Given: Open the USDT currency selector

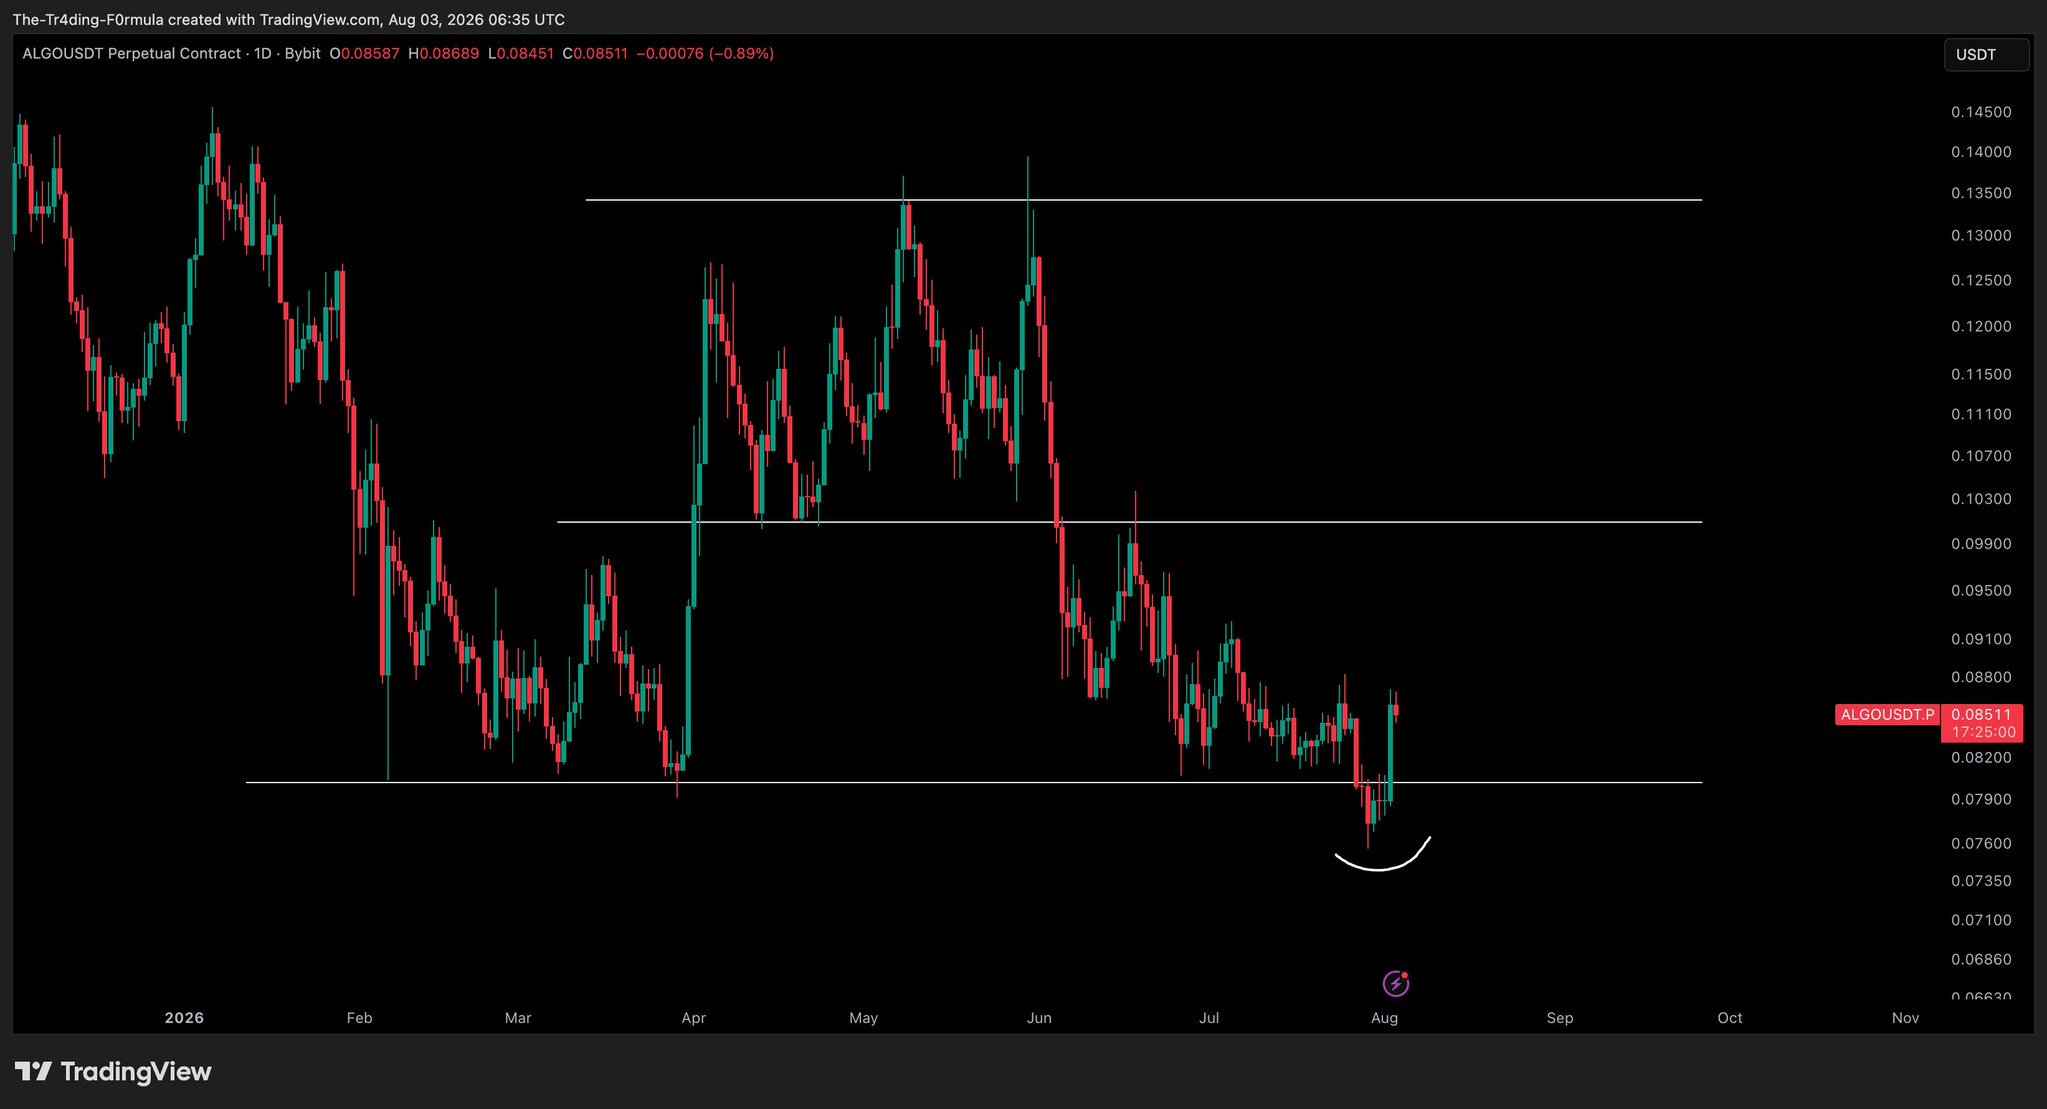Looking at the screenshot, I should (x=1986, y=55).
